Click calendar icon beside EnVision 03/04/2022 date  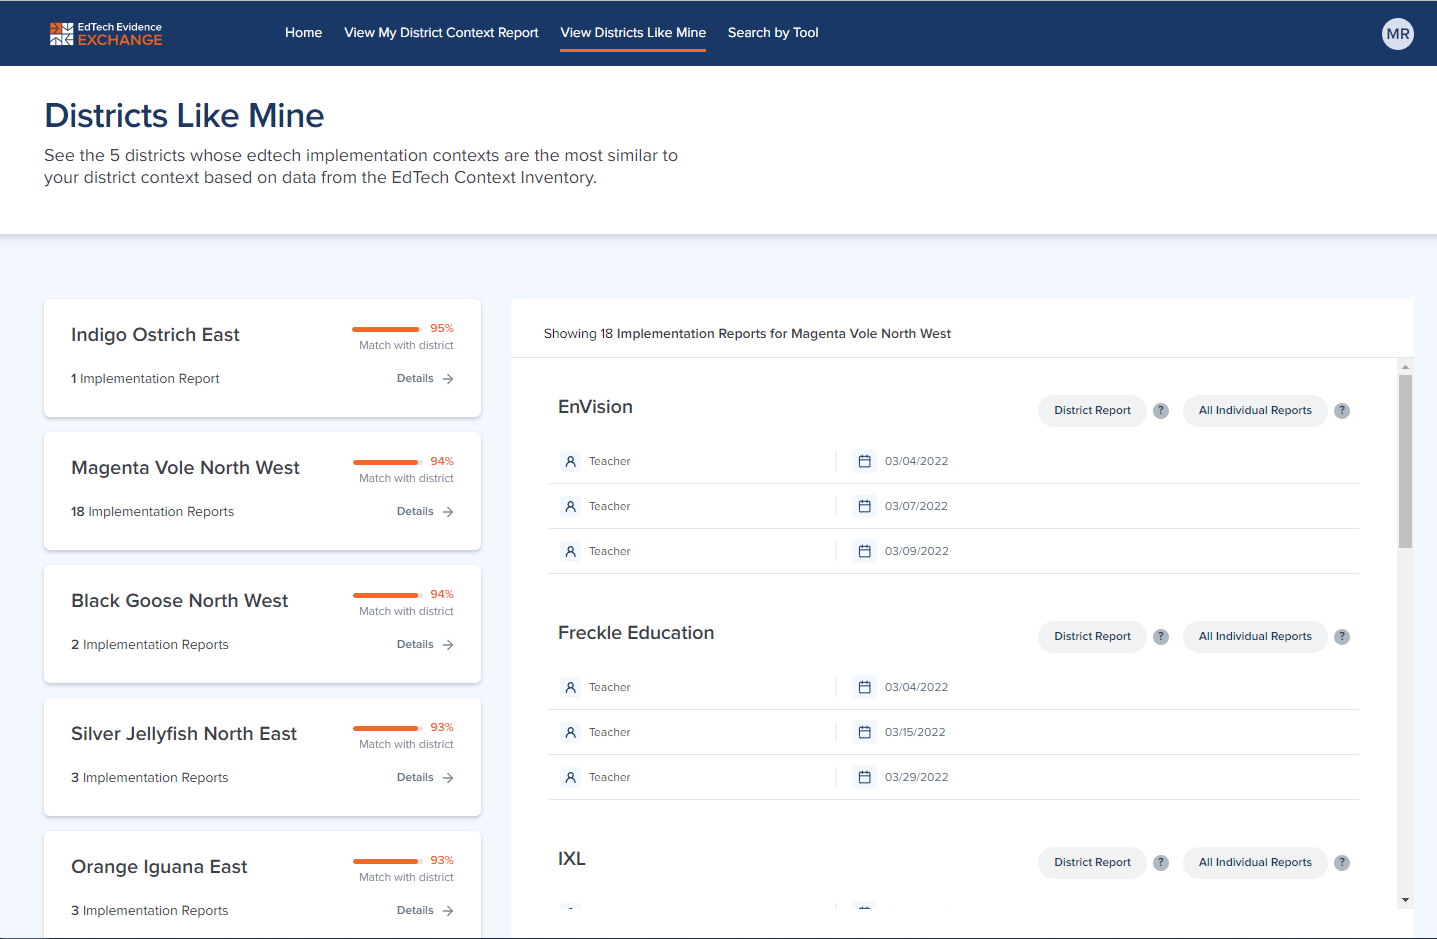(864, 461)
